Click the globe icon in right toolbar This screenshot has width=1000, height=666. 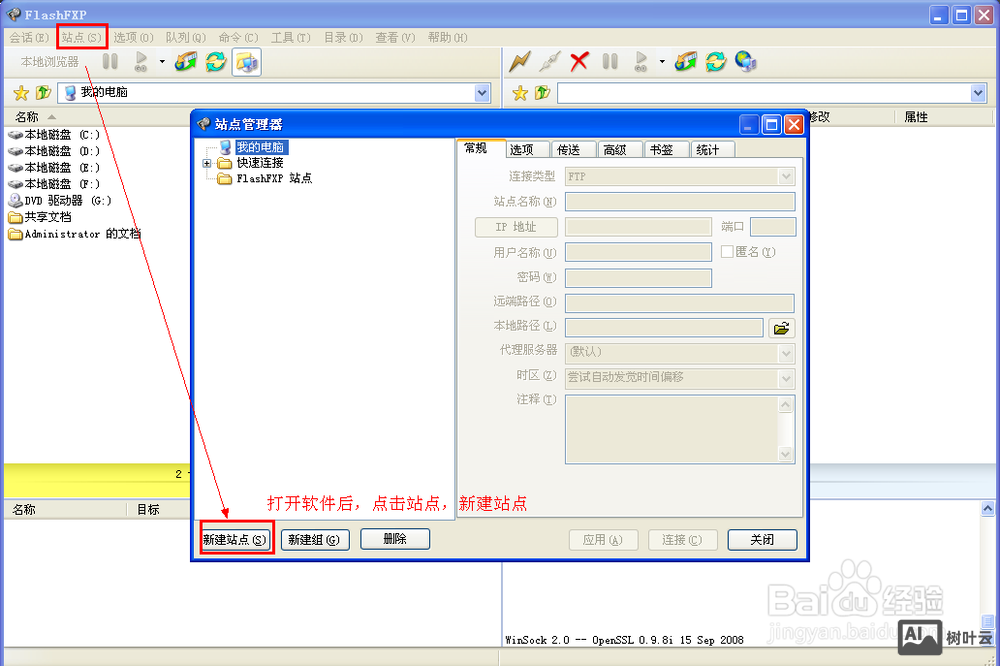[745, 62]
